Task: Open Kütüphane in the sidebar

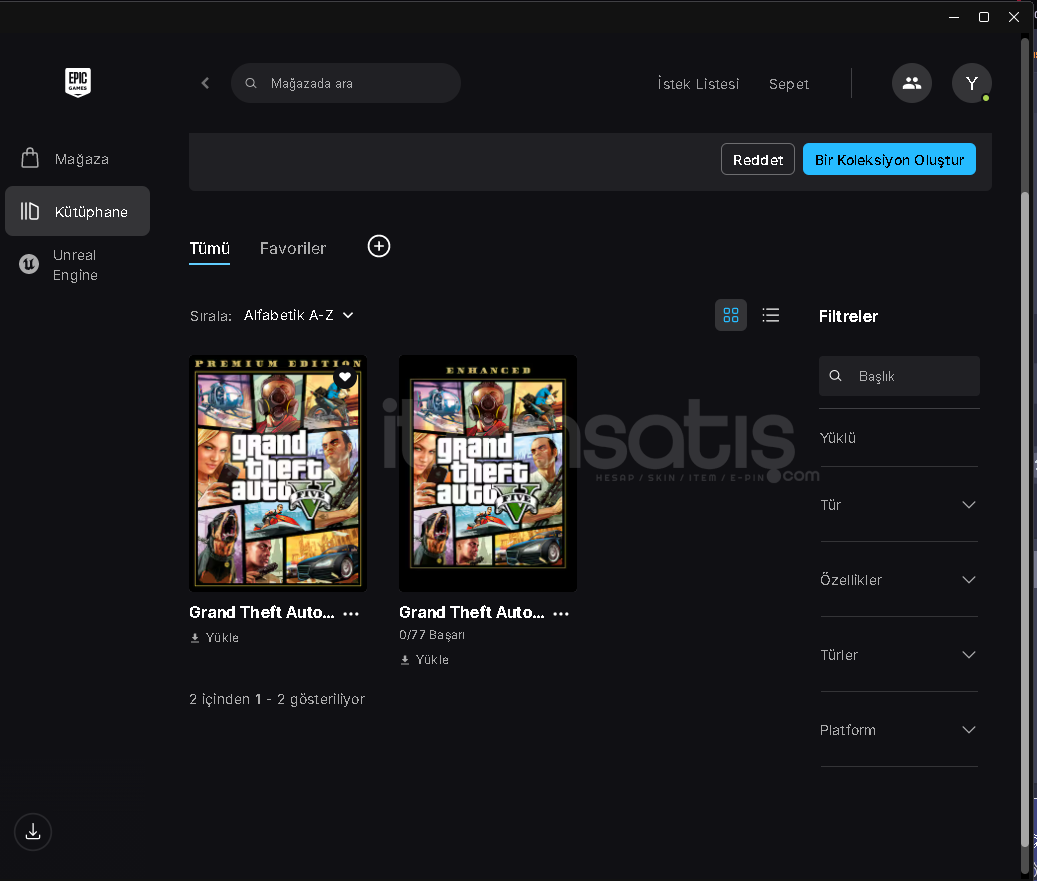Action: pos(77,211)
